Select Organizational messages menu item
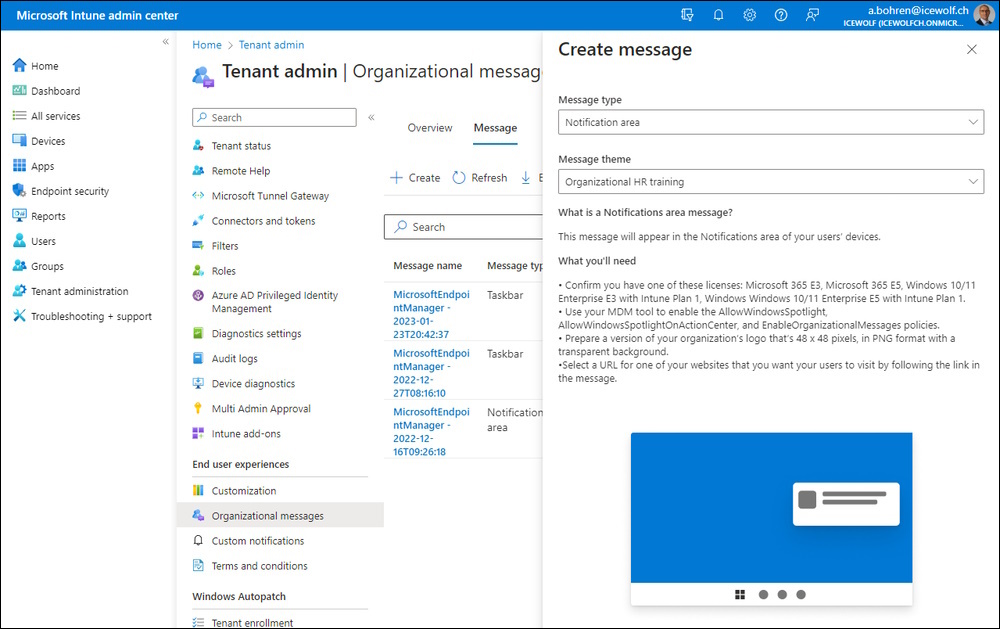 [x=280, y=515]
